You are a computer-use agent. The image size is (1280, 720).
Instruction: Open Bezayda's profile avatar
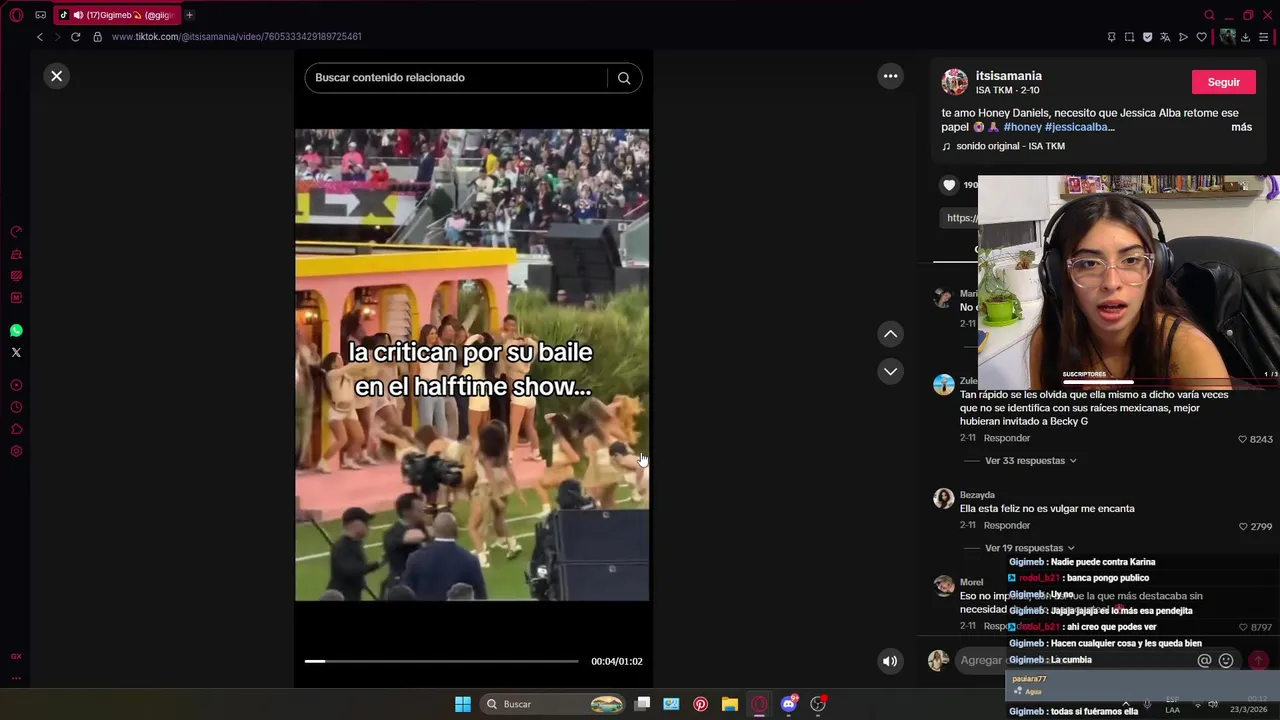[944, 499]
